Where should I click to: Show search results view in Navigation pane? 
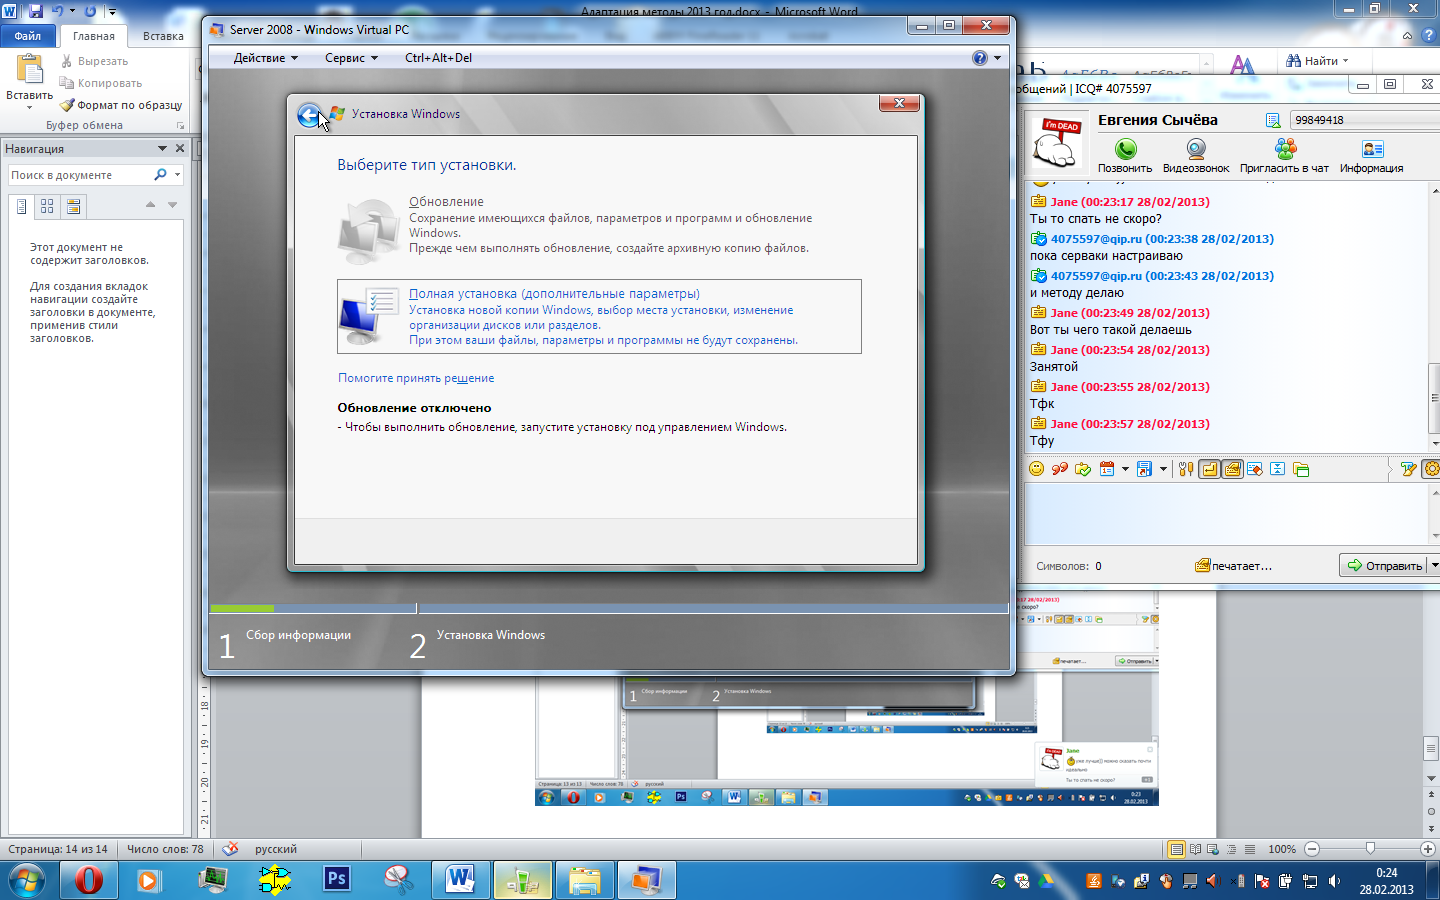point(73,207)
